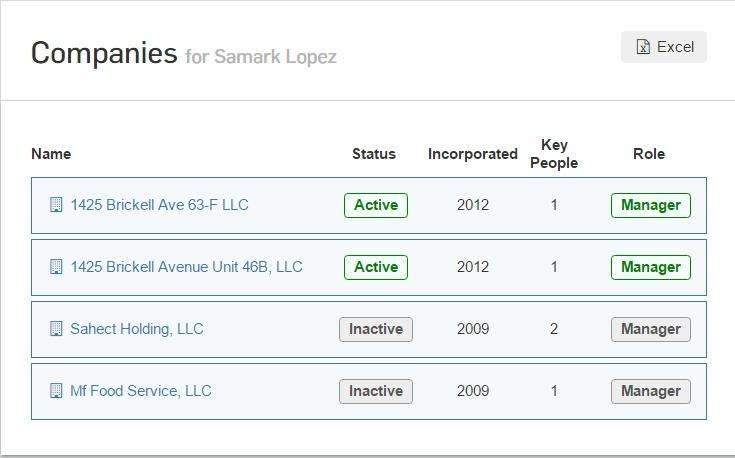
Task: Click the Excel export button
Action: coord(663,47)
